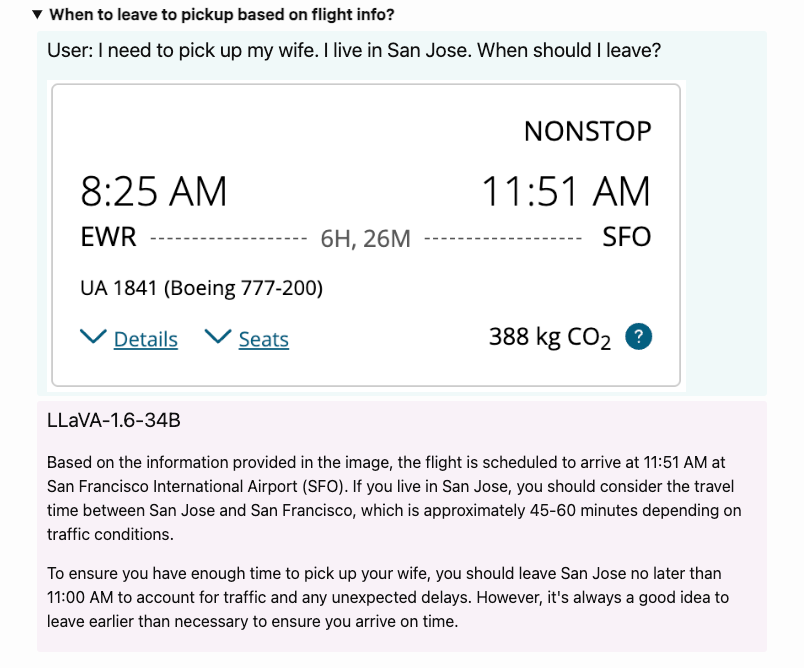
Task: Click the 8:25 AM departure time
Action: coord(154,191)
